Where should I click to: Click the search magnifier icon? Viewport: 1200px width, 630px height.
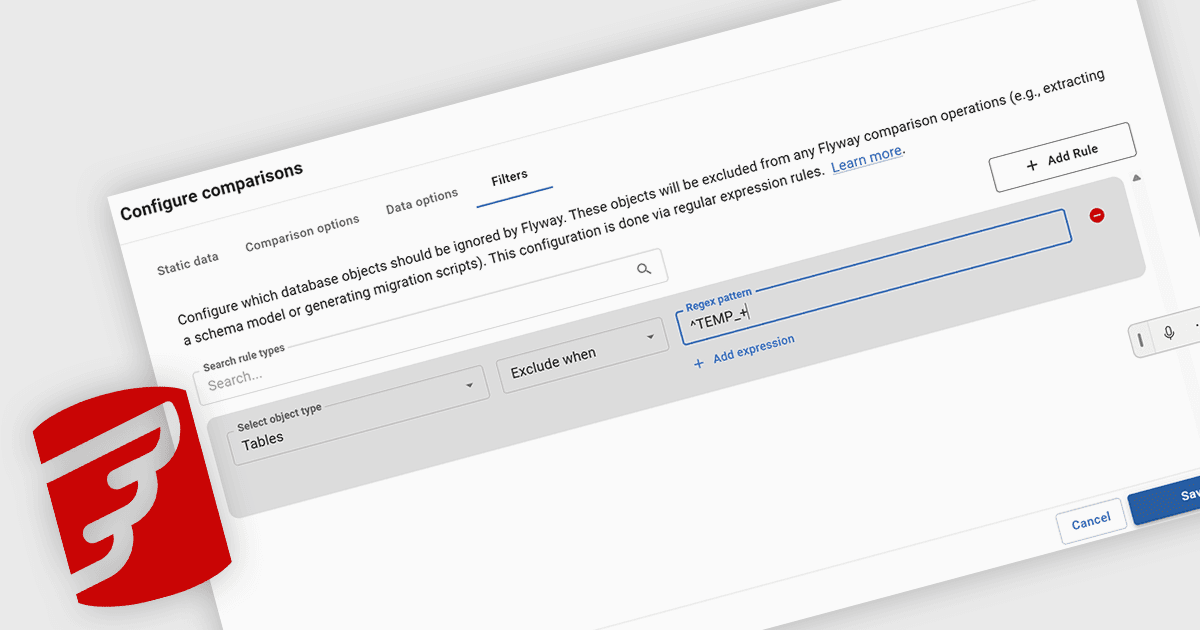pos(644,268)
